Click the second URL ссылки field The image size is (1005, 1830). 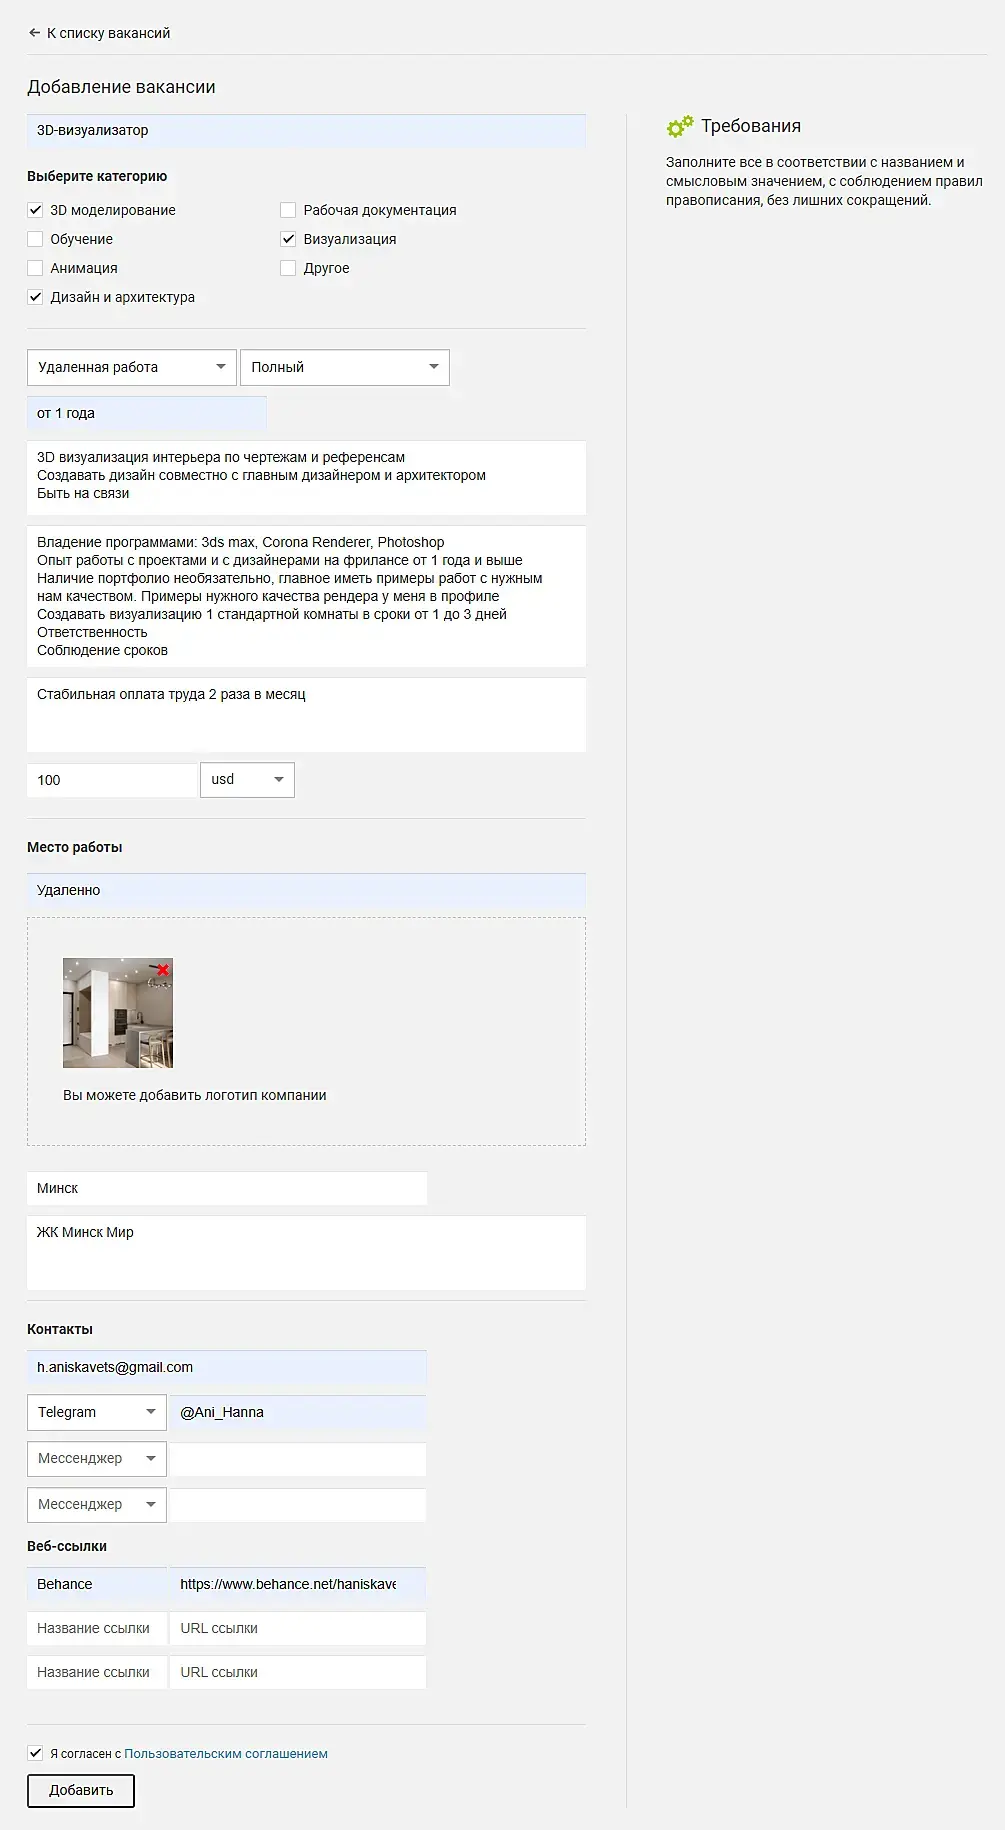[x=298, y=1628]
